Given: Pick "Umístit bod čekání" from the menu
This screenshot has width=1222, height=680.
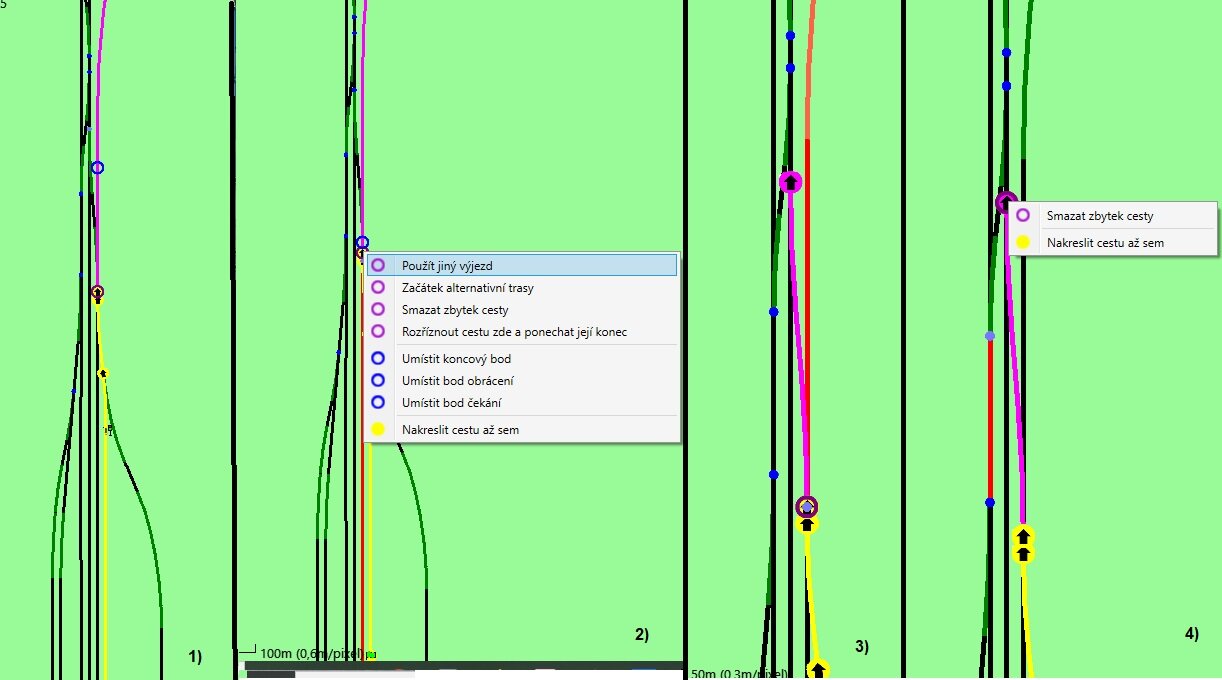Looking at the screenshot, I should tap(451, 403).
